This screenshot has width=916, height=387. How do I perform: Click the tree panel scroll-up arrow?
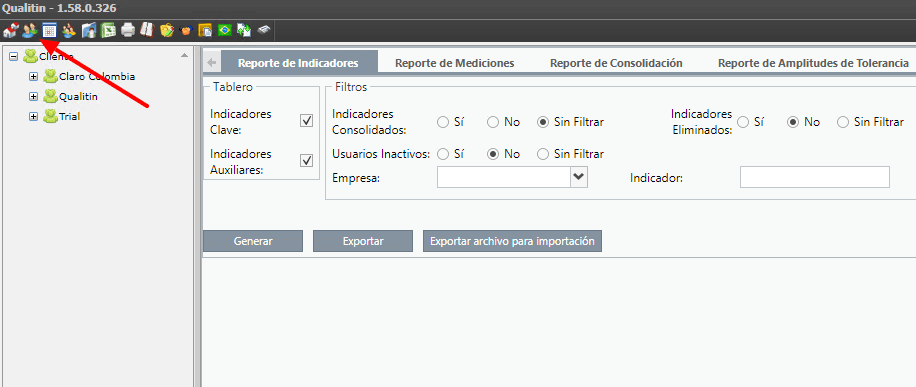pyautogui.click(x=185, y=55)
